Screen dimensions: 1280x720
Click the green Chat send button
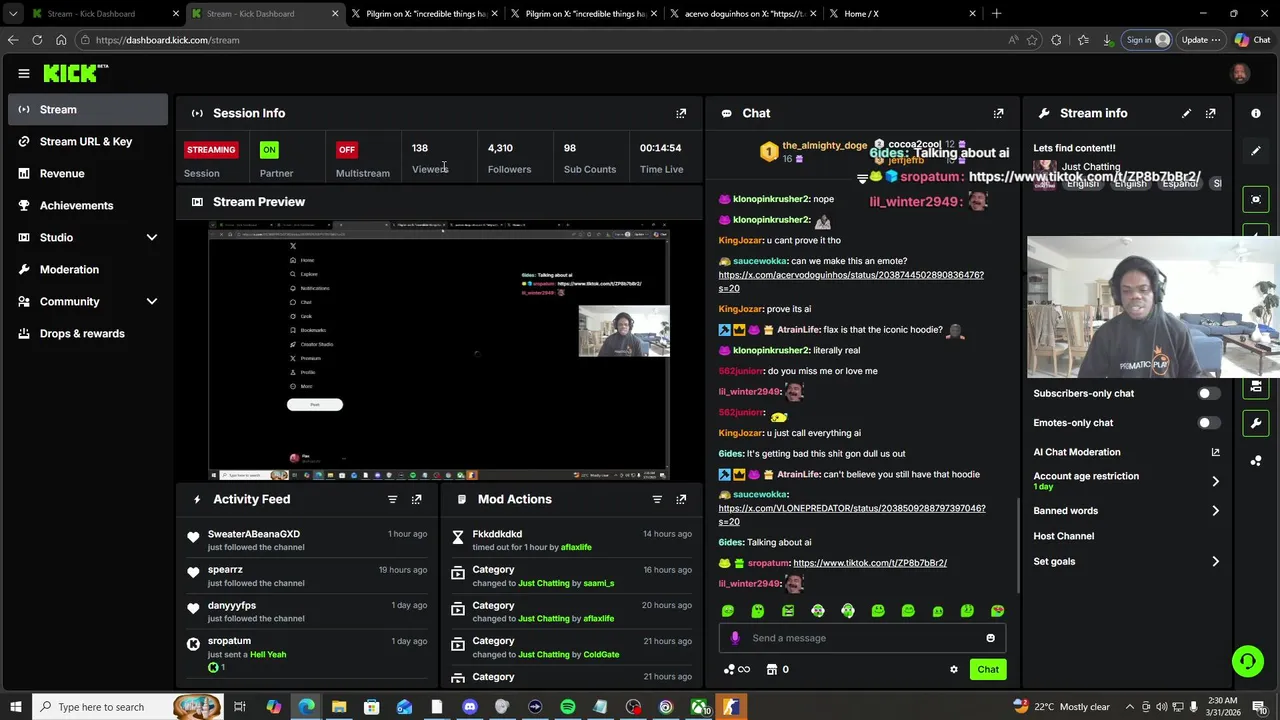988,669
